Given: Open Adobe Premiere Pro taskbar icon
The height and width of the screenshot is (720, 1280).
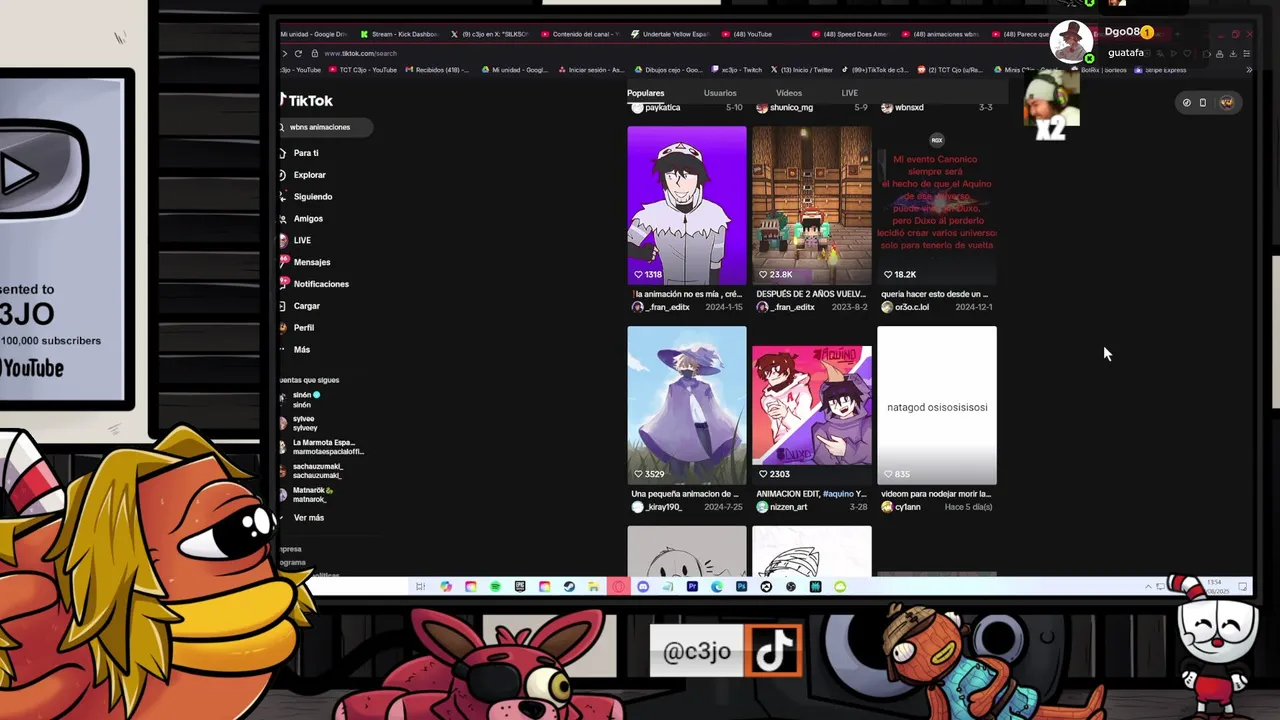Looking at the screenshot, I should (692, 587).
